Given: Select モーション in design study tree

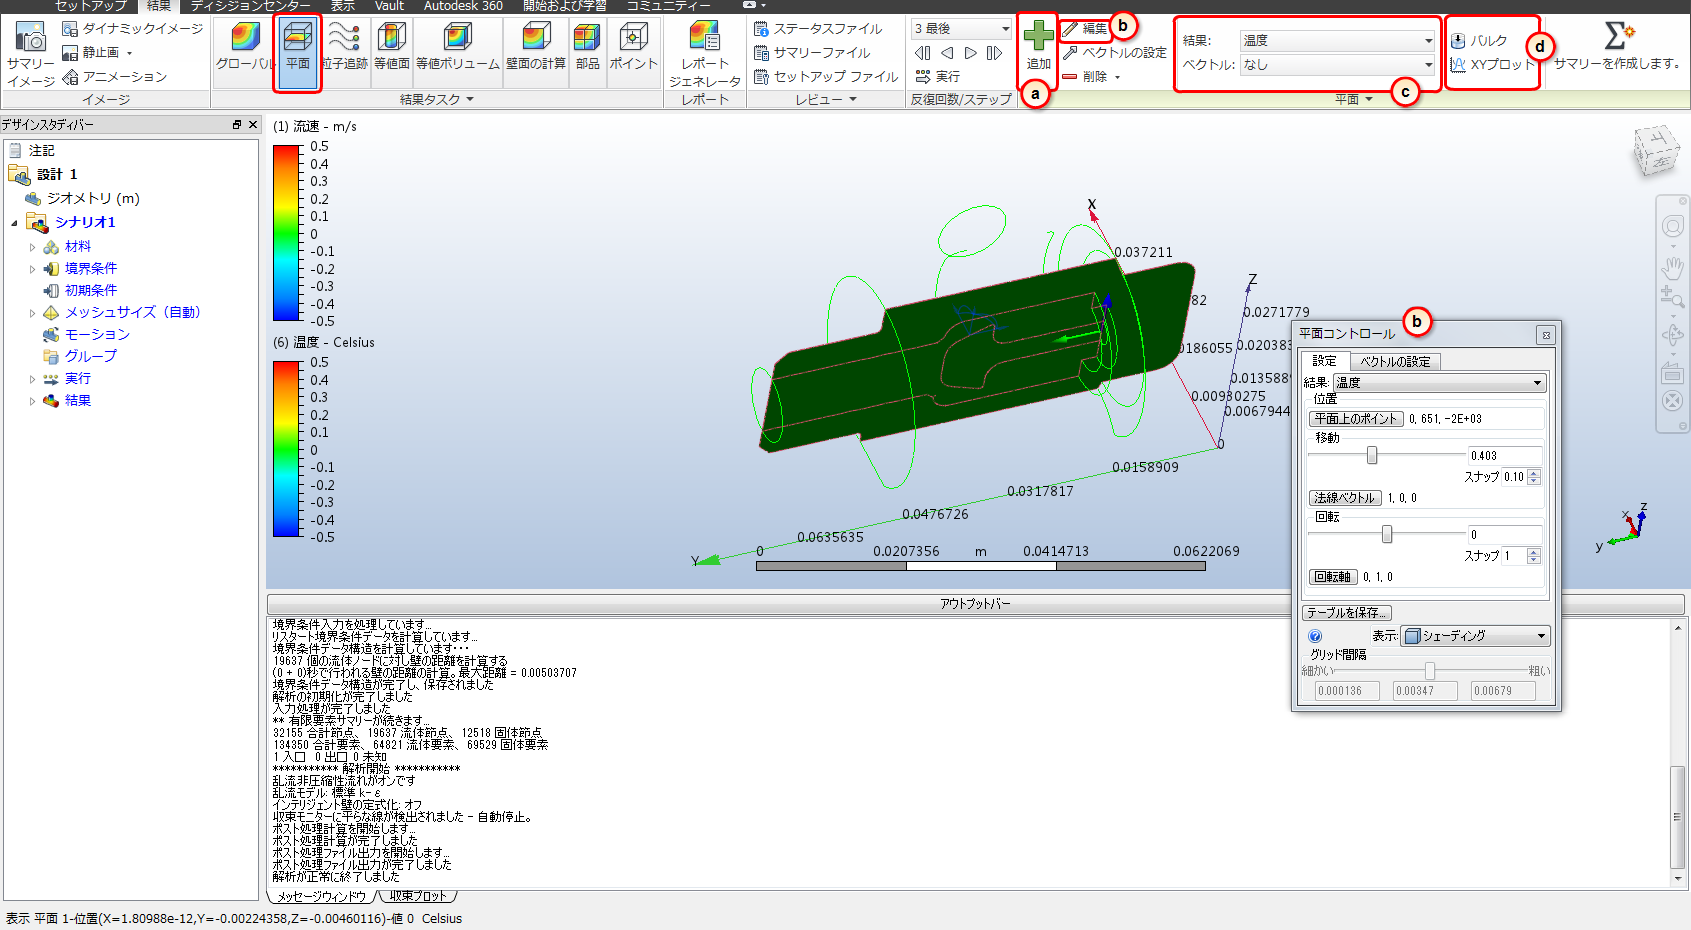Looking at the screenshot, I should (97, 335).
